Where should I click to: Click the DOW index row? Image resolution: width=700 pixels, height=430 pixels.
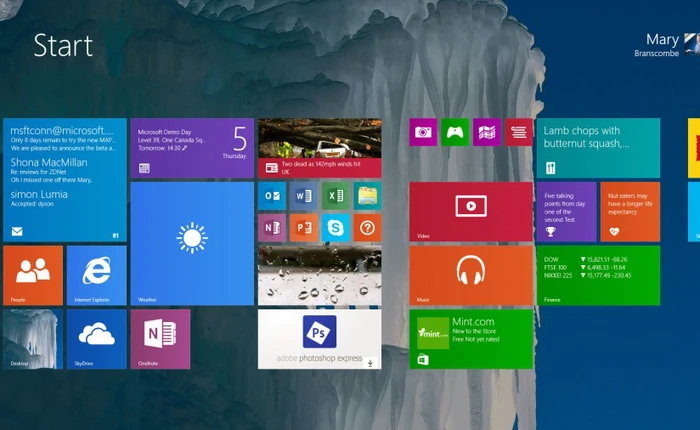tap(586, 259)
